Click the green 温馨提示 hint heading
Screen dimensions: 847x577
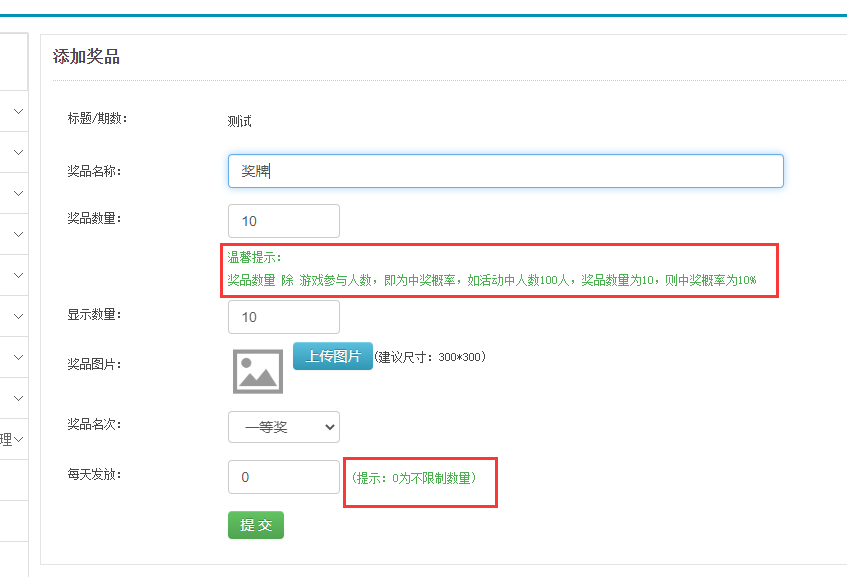(x=255, y=258)
